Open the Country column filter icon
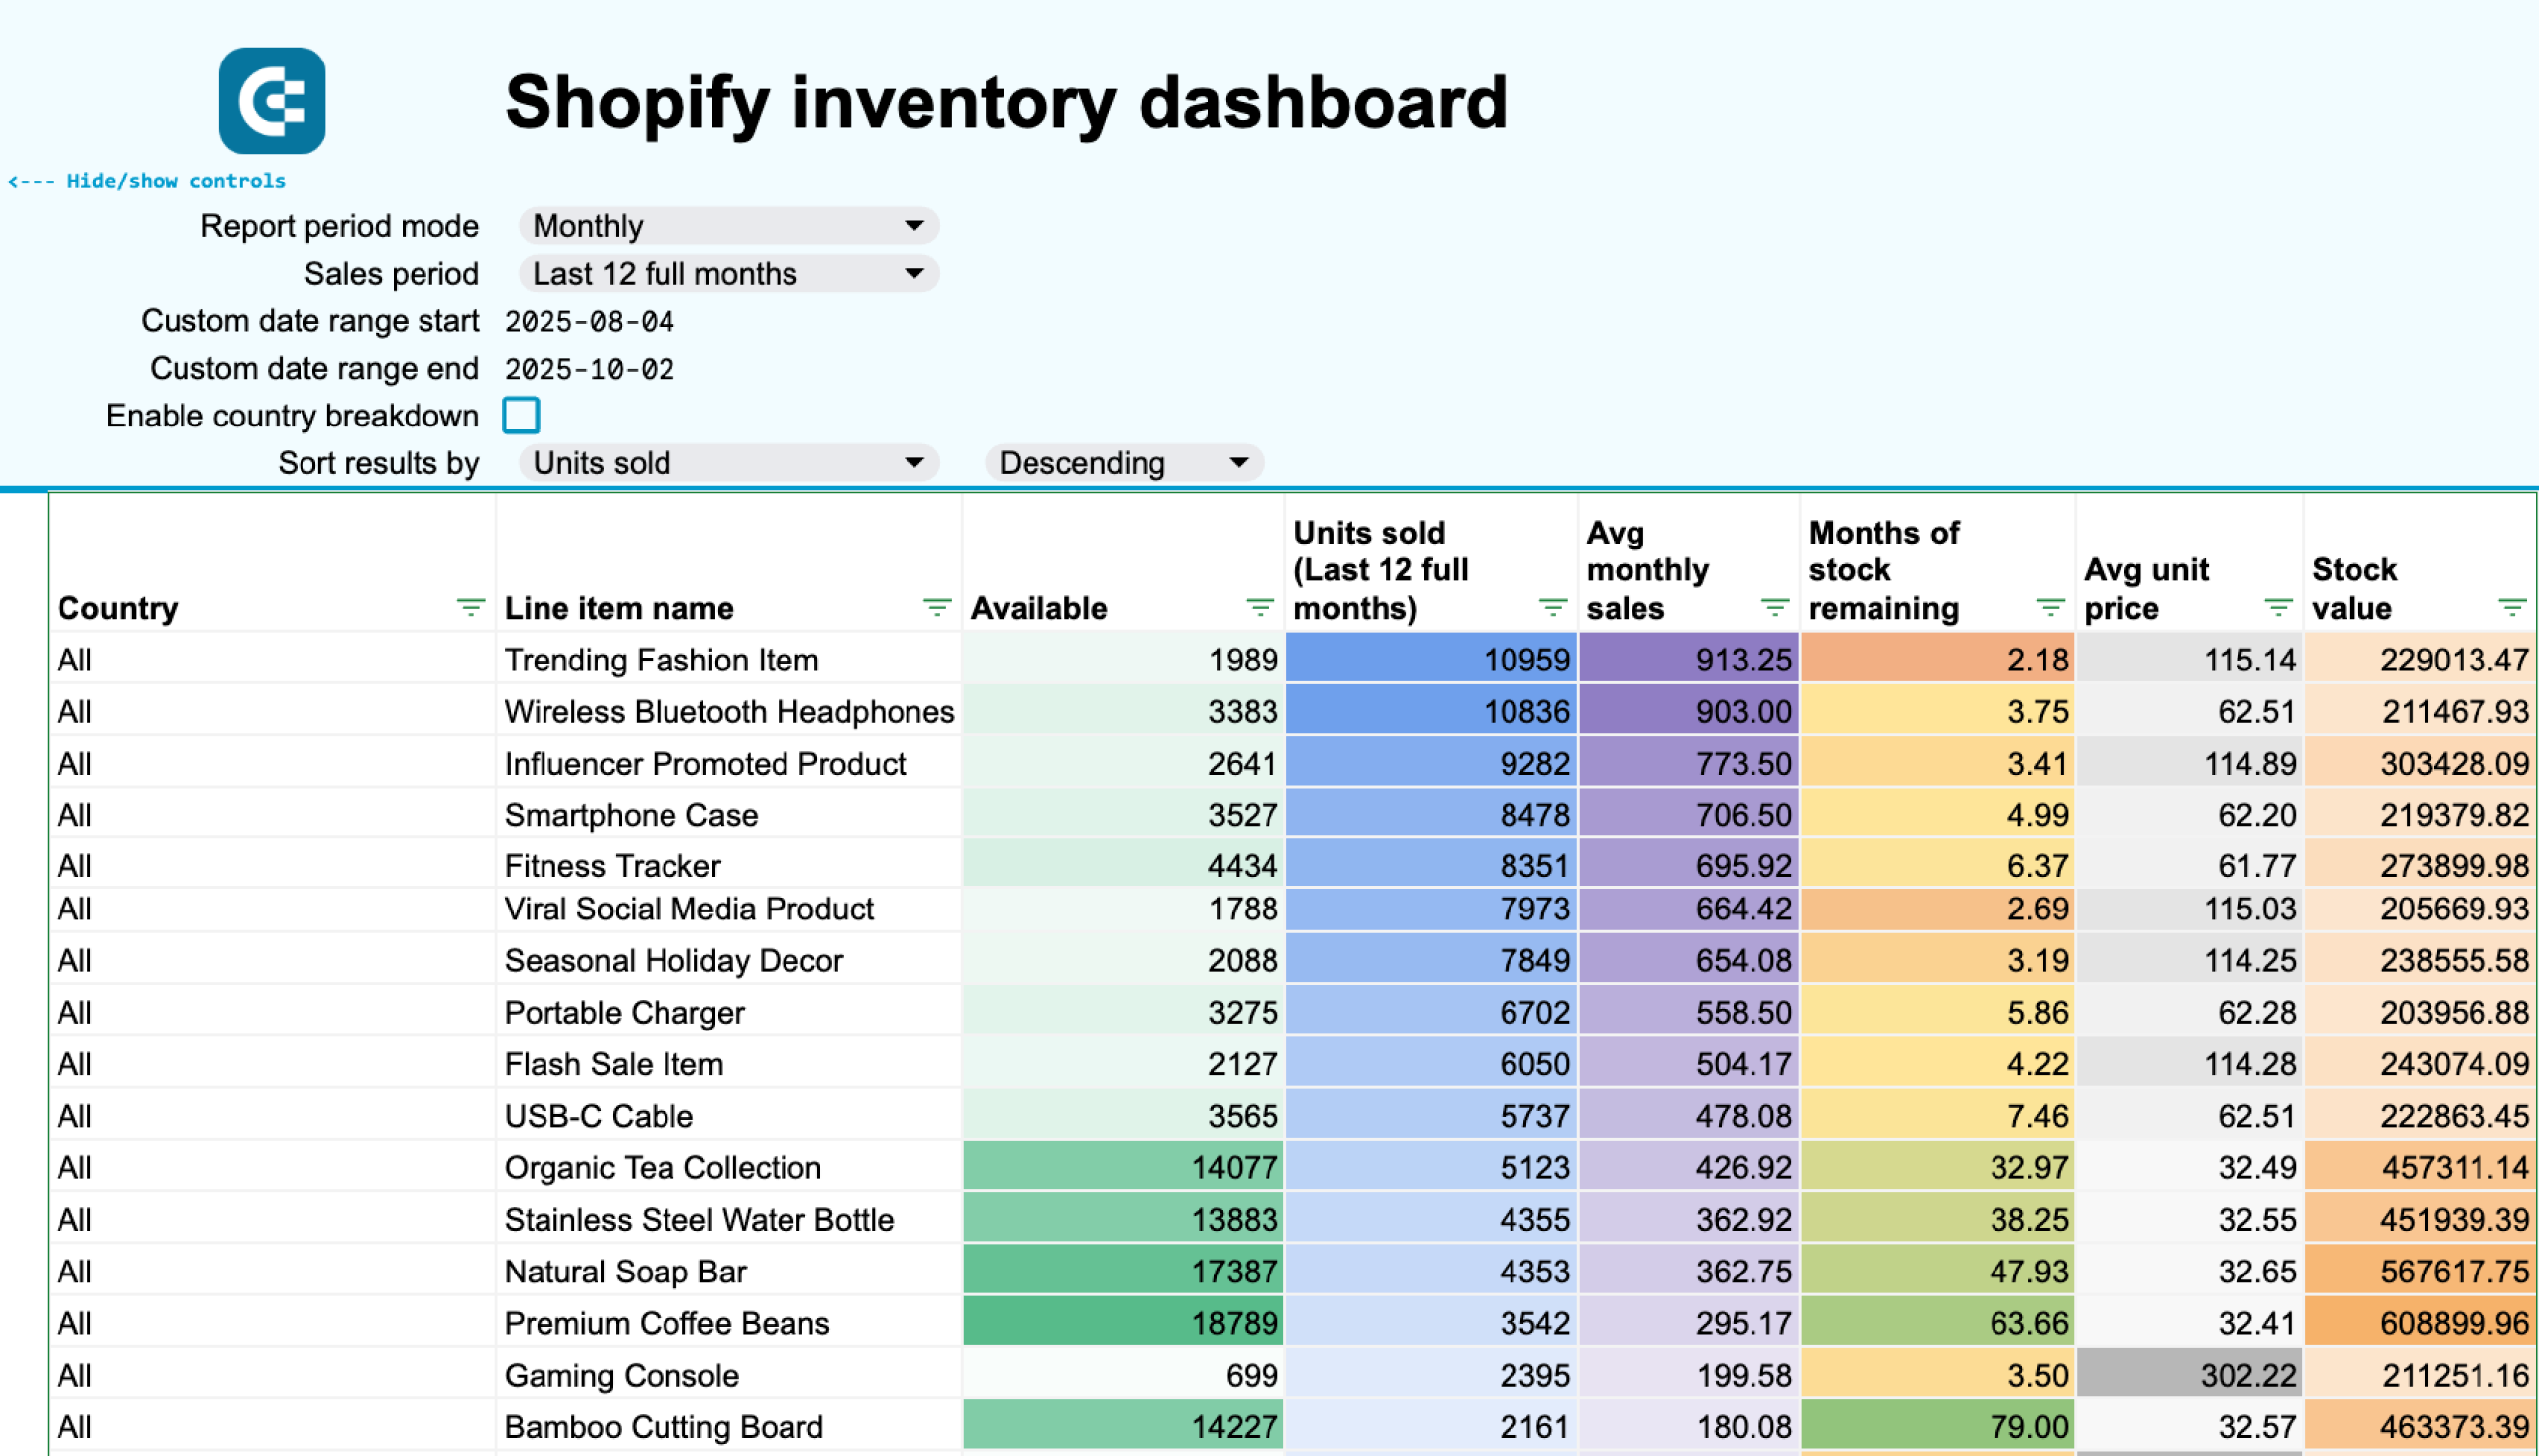Viewport: 2539px width, 1456px height. click(470, 607)
